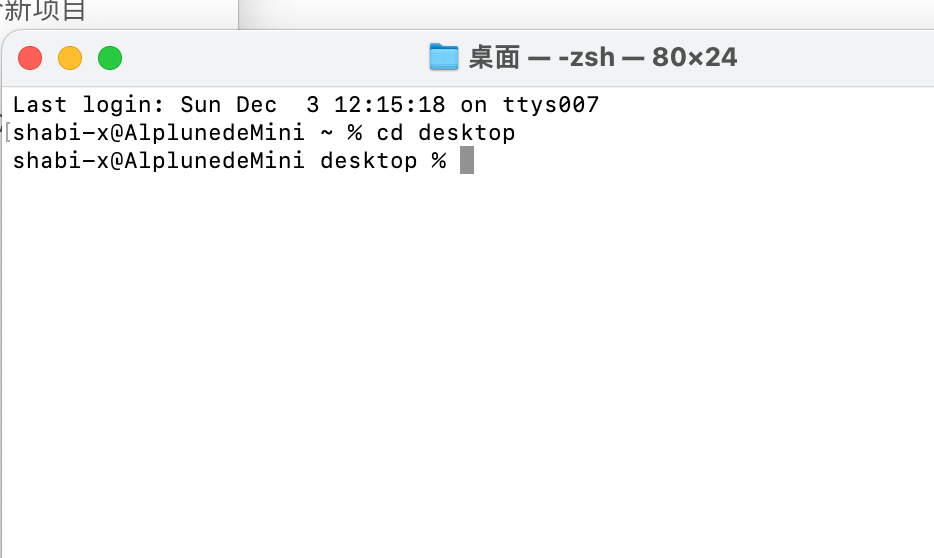Click shabi-x@AlplunedeMini on the second prompt line

pos(158,161)
